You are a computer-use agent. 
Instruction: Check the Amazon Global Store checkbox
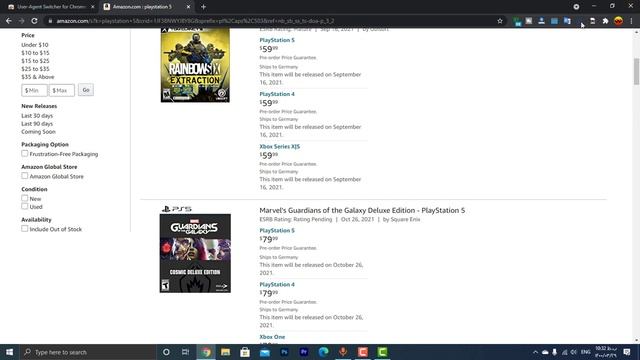pyautogui.click(x=25, y=176)
